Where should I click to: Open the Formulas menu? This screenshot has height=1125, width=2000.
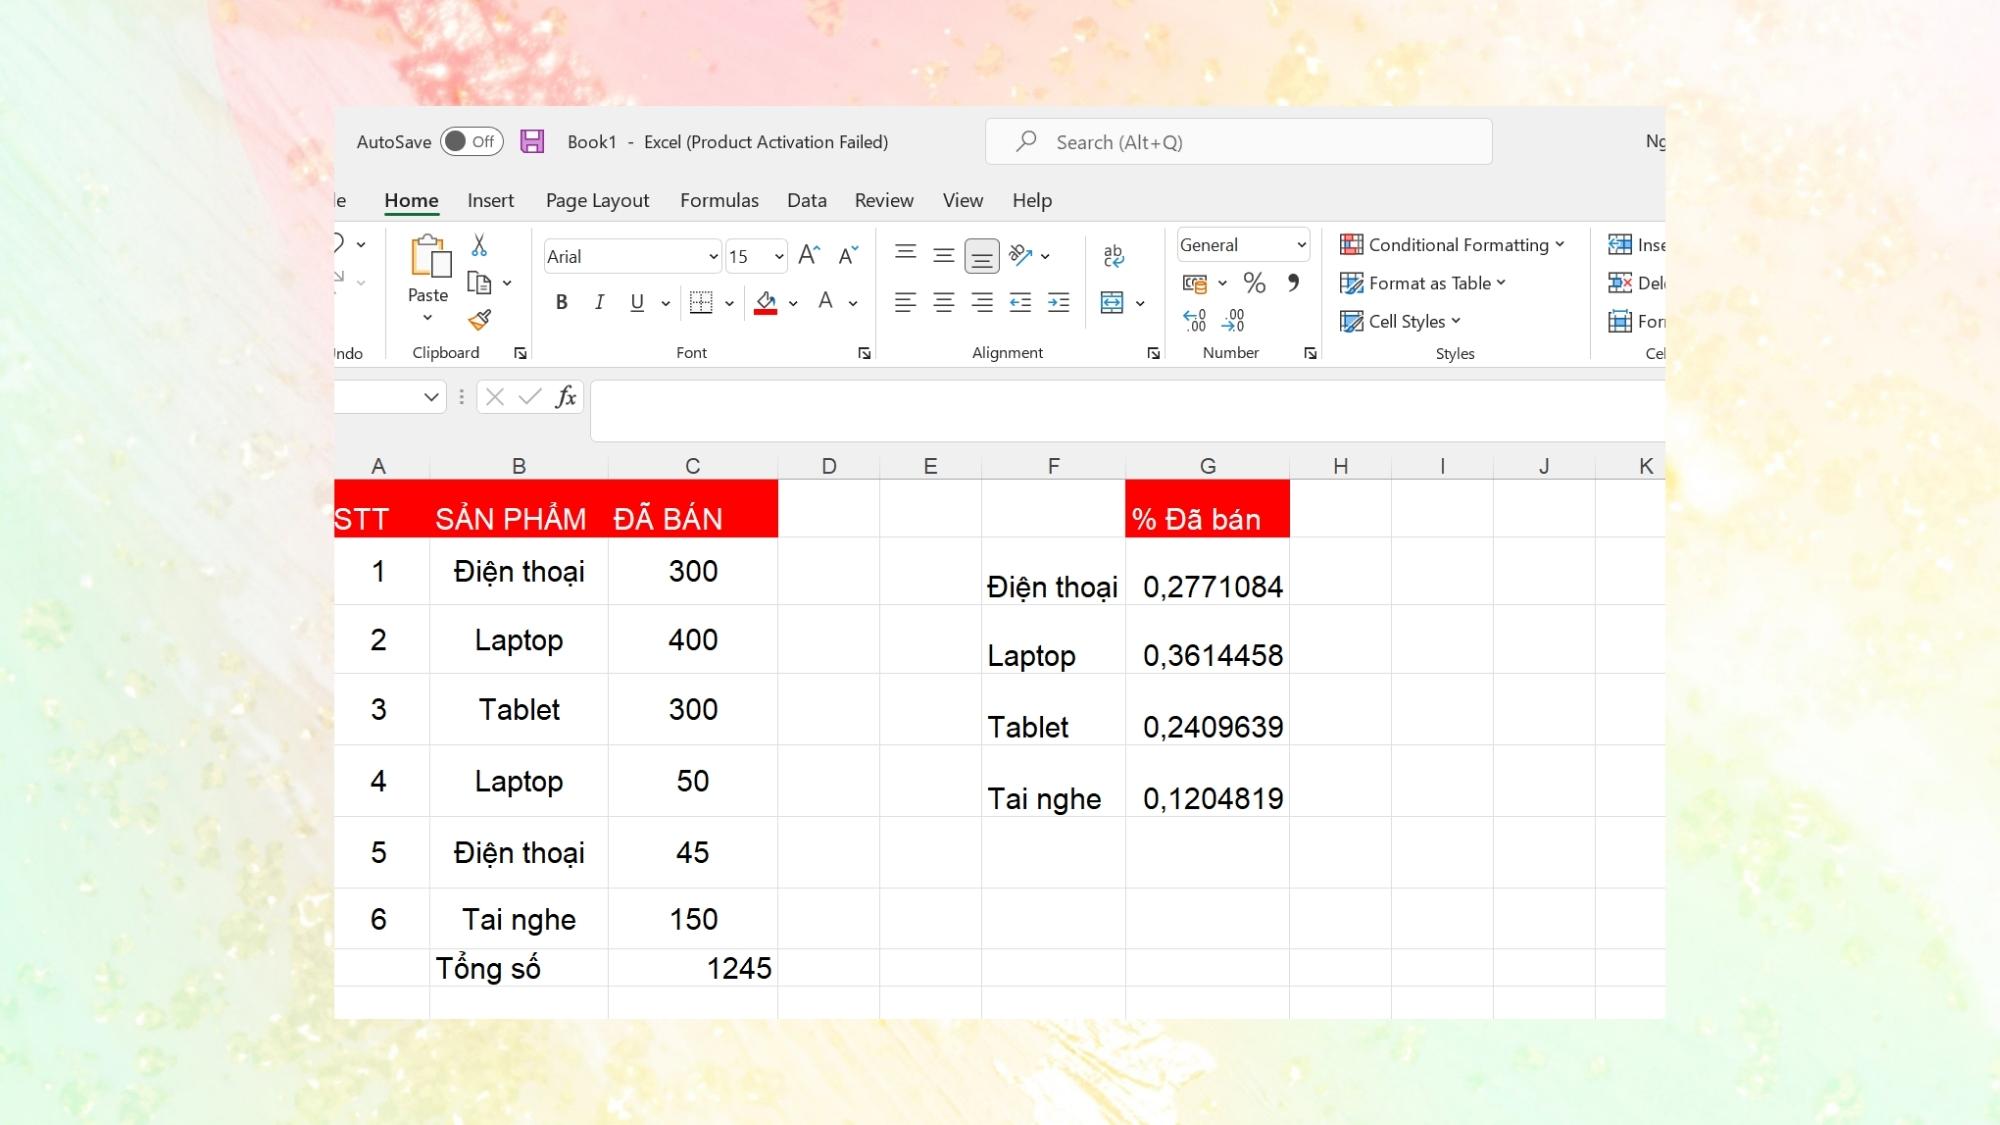[718, 201]
